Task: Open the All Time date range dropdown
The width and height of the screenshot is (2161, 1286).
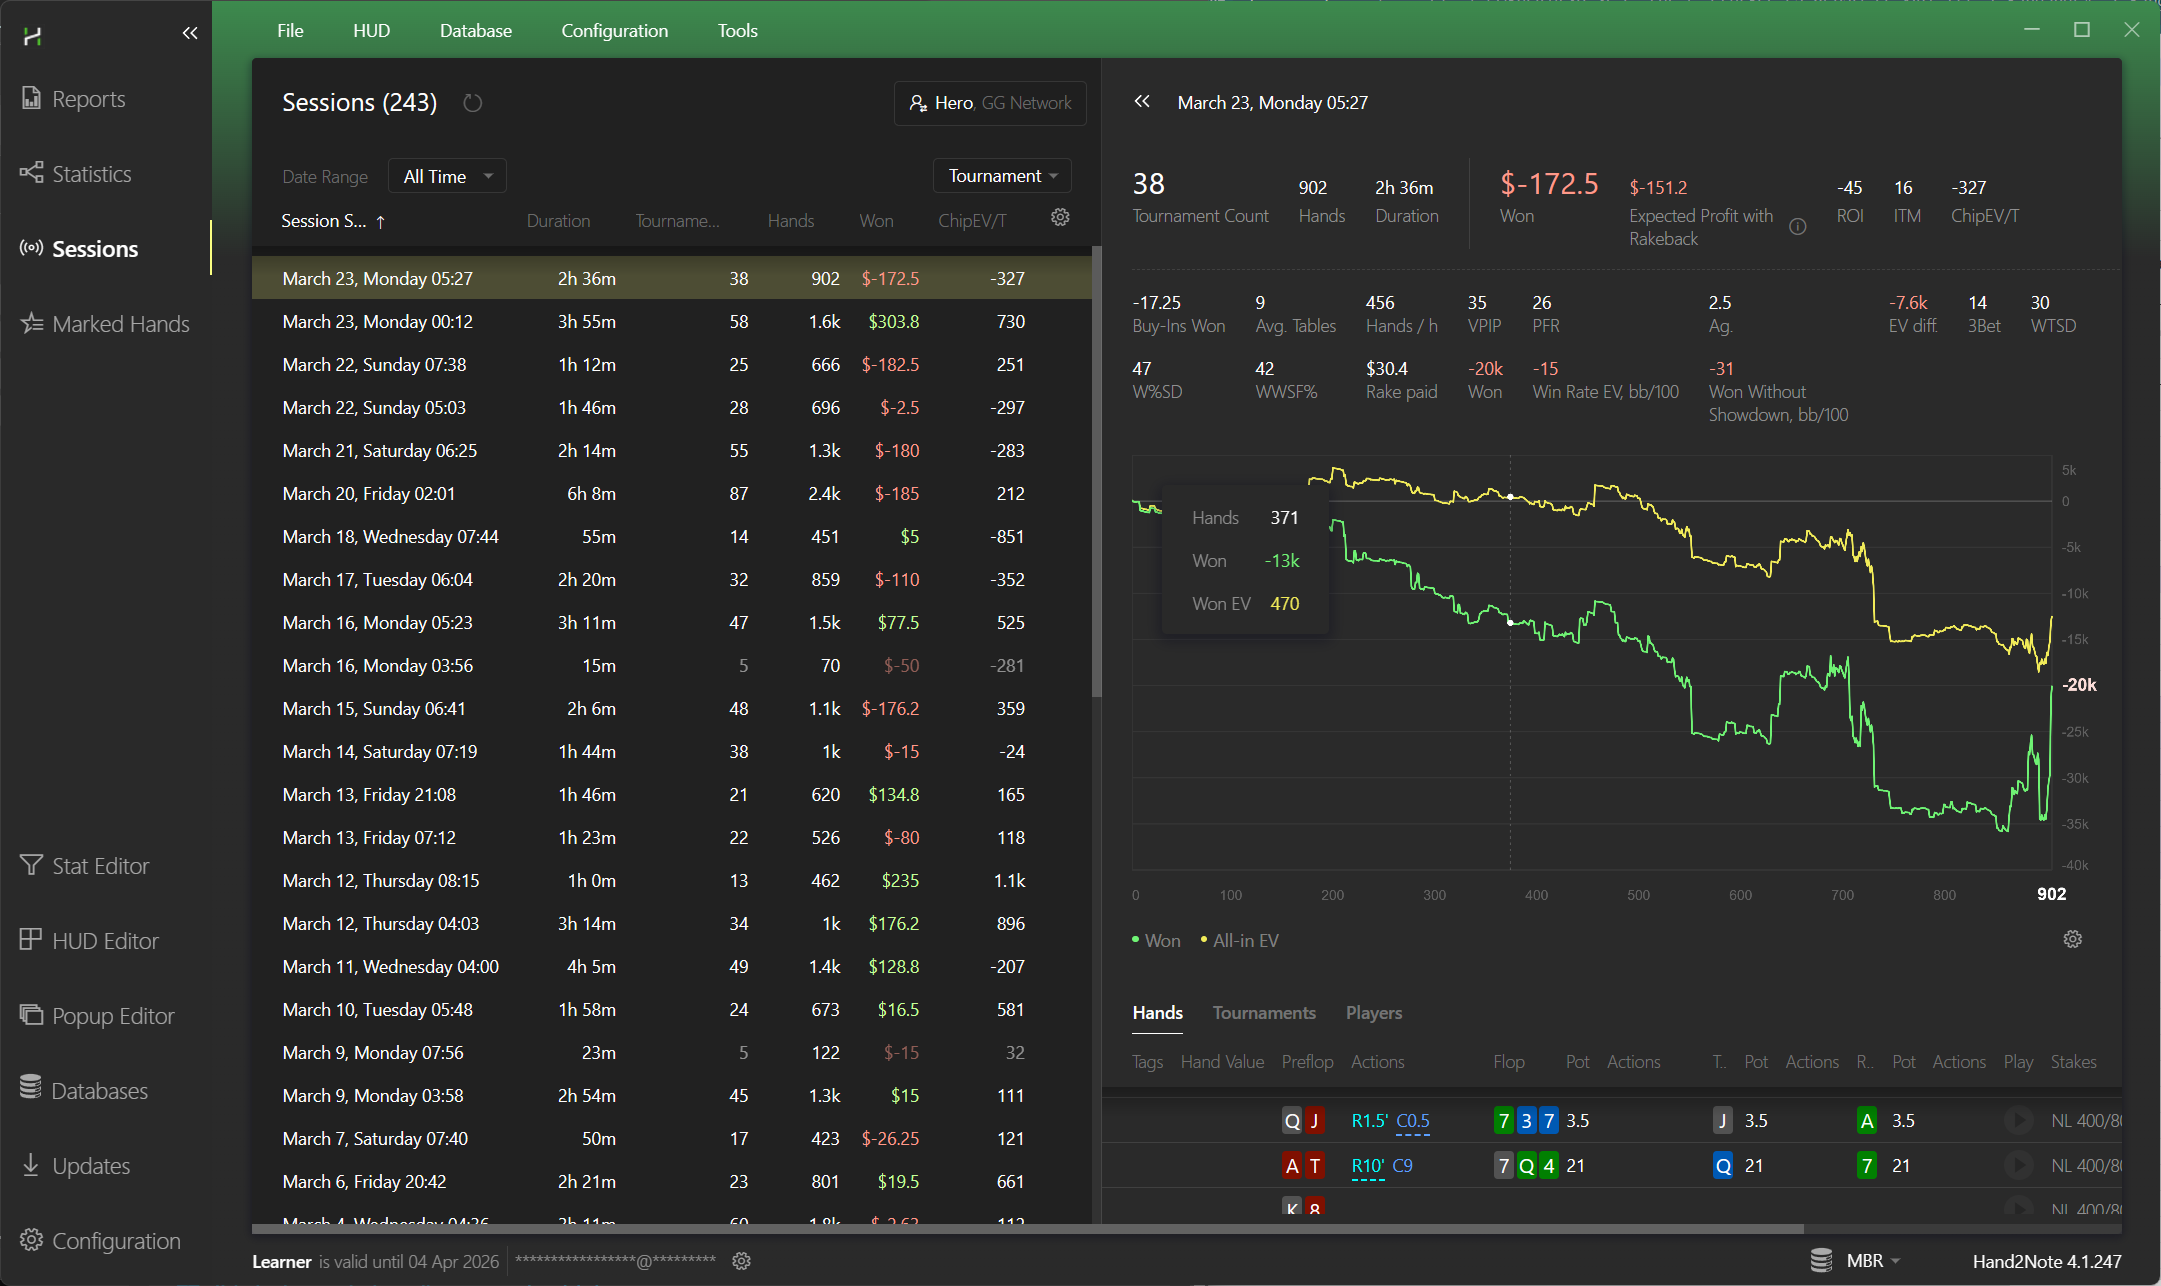Action: click(x=447, y=176)
